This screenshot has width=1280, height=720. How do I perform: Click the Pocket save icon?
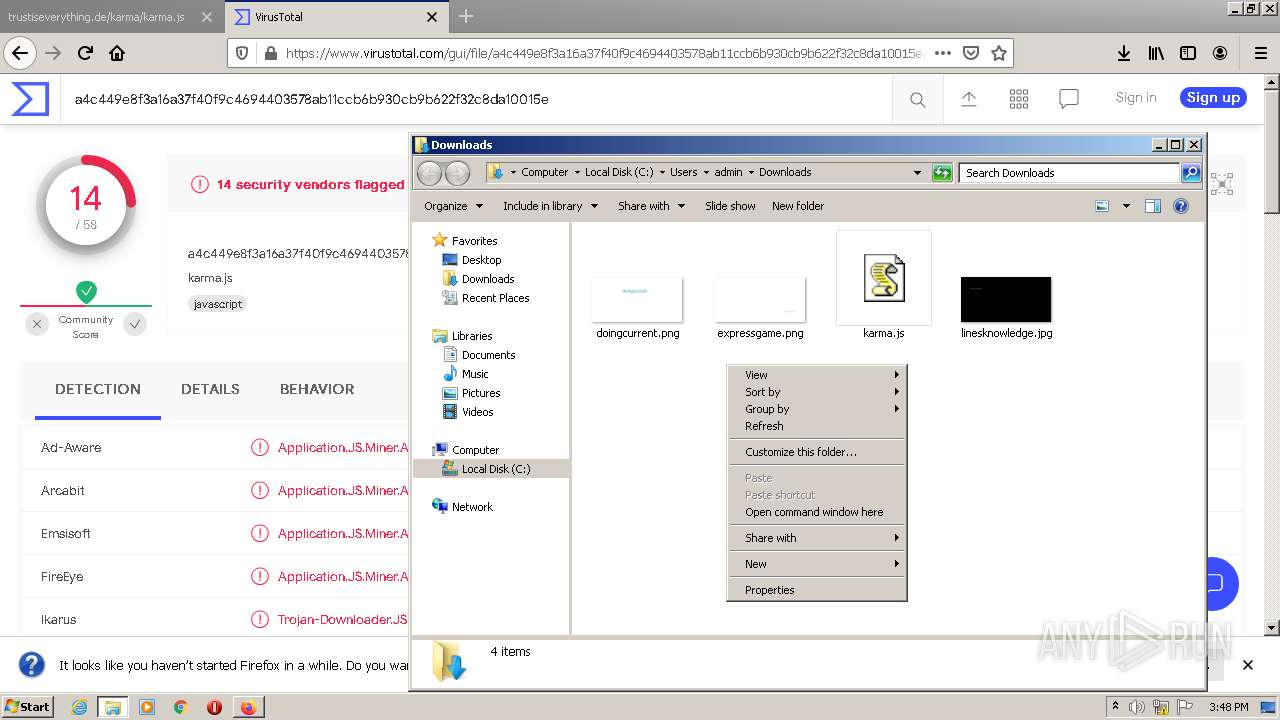click(x=970, y=53)
